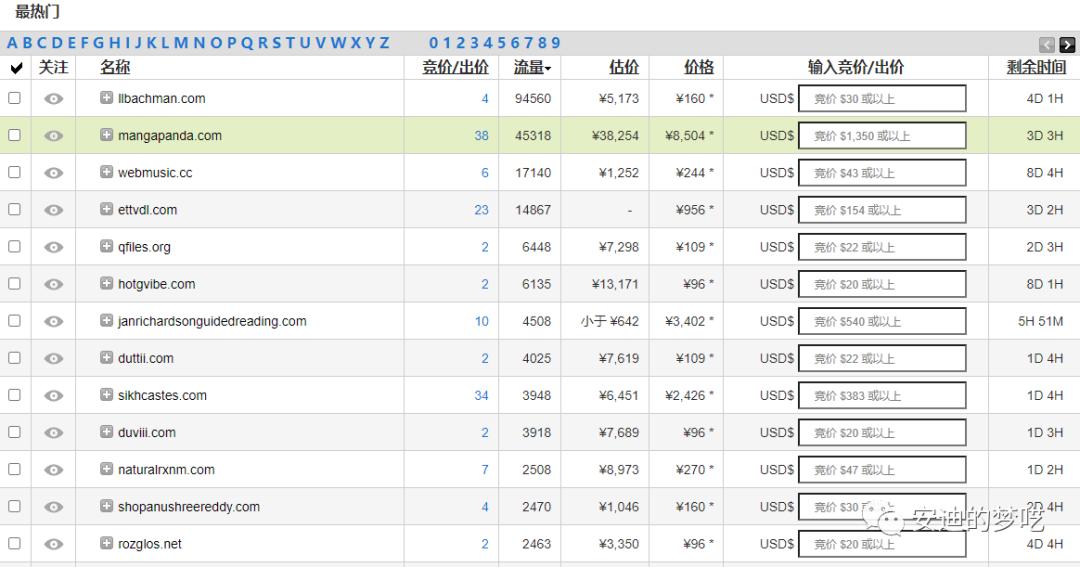Sort the table by 流量 column header
Image resolution: width=1080 pixels, height=567 pixels.
coord(532,68)
